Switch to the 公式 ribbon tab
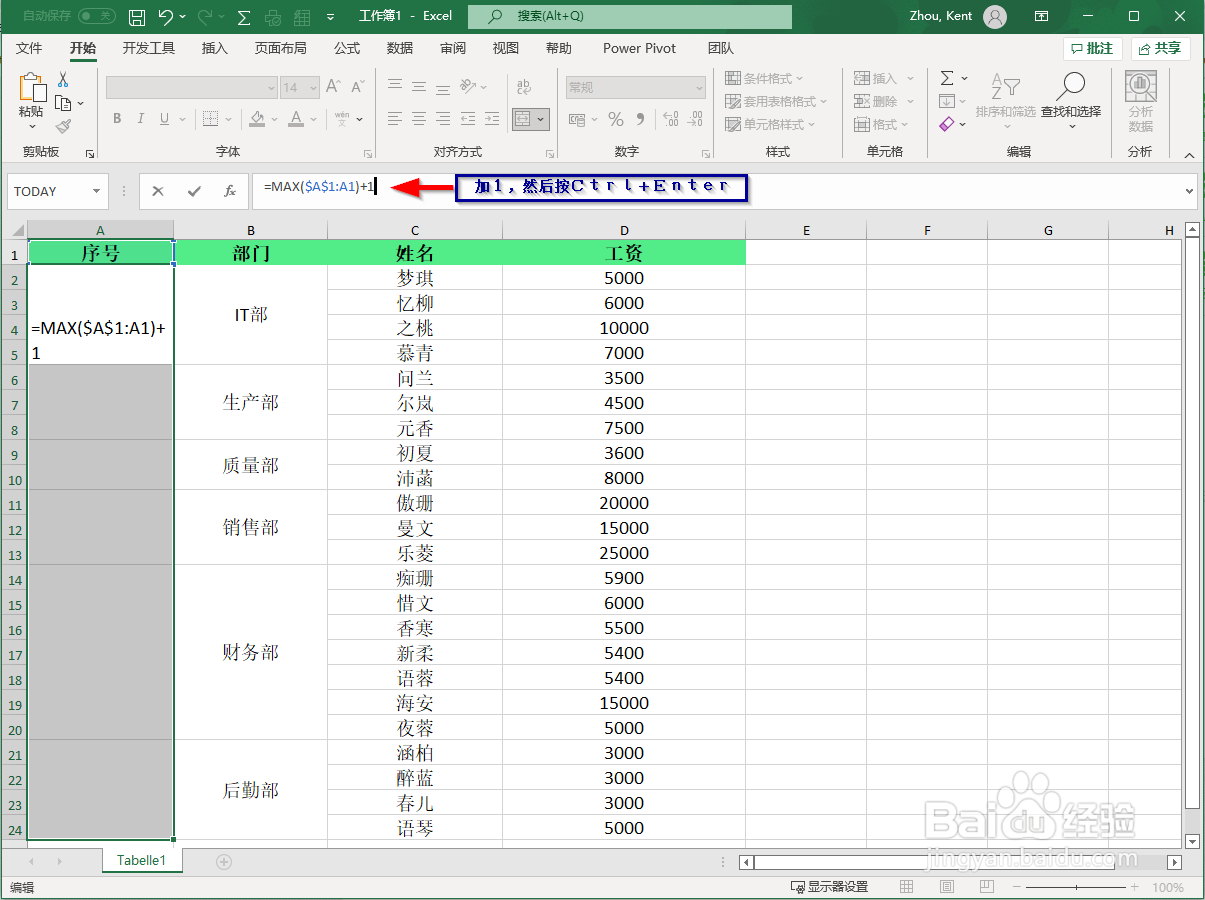Screen dimensions: 1205x900 347,48
